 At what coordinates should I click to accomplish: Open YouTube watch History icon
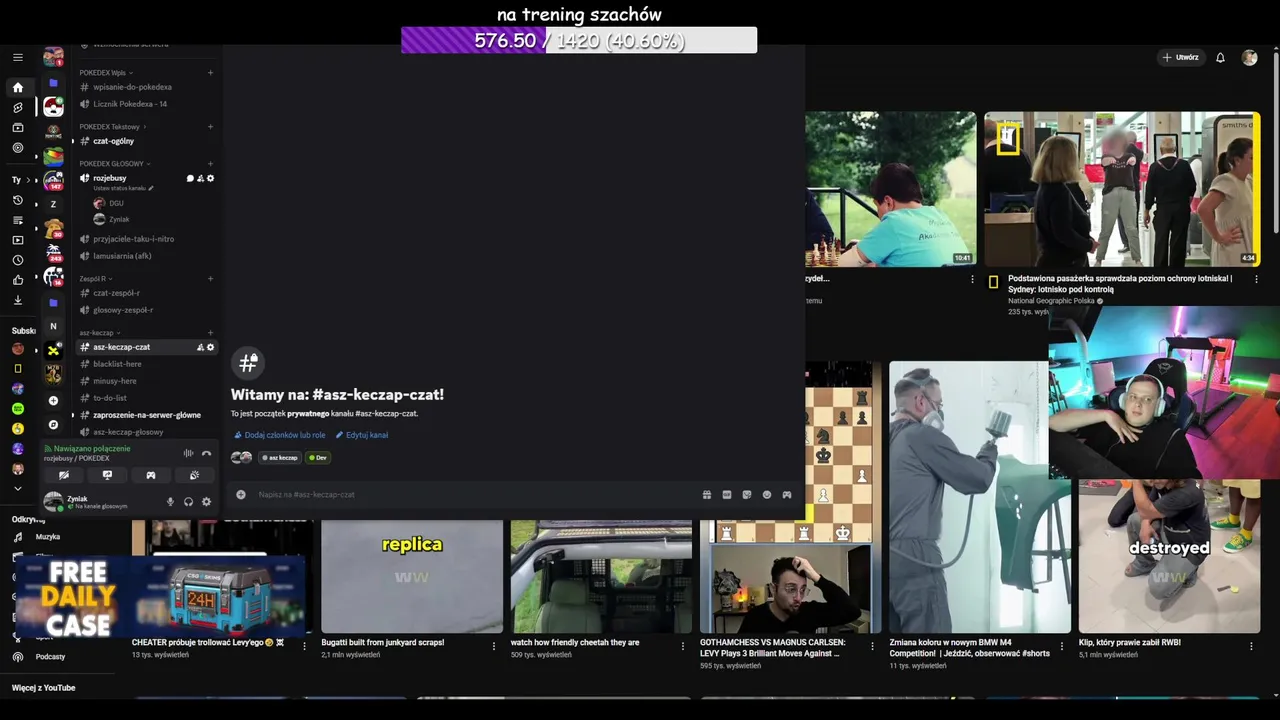[17, 200]
